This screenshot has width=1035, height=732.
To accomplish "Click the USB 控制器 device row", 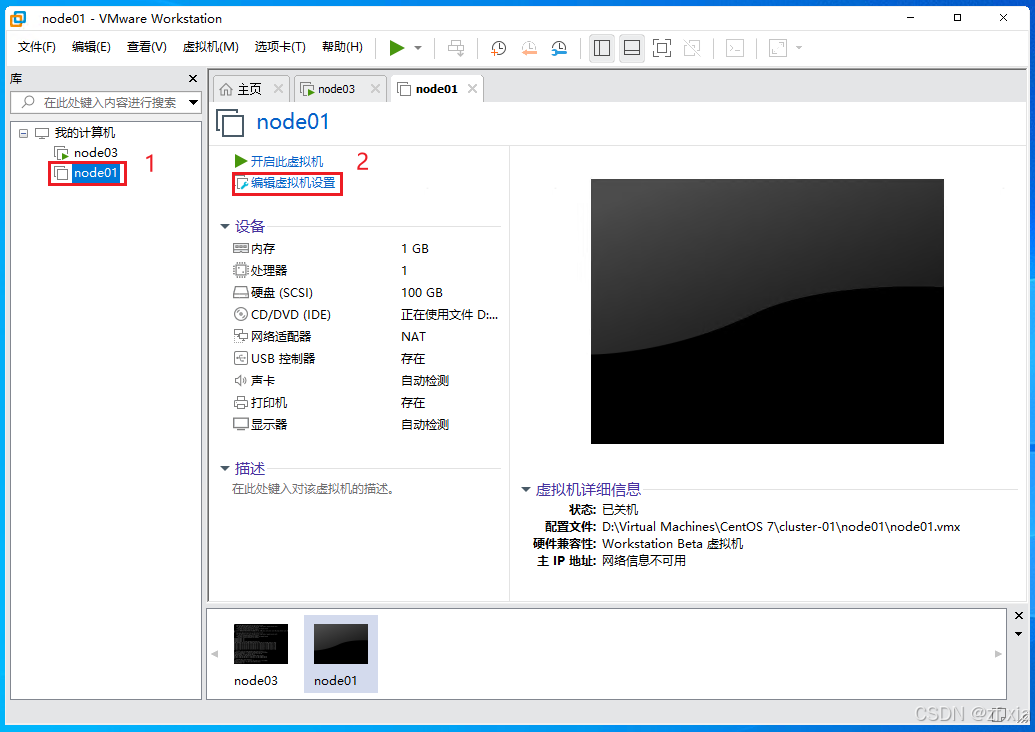I will coord(366,358).
